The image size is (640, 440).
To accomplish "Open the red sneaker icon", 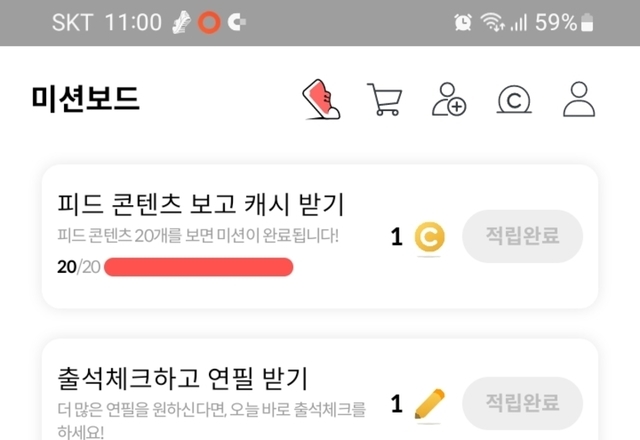I will click(x=322, y=99).
